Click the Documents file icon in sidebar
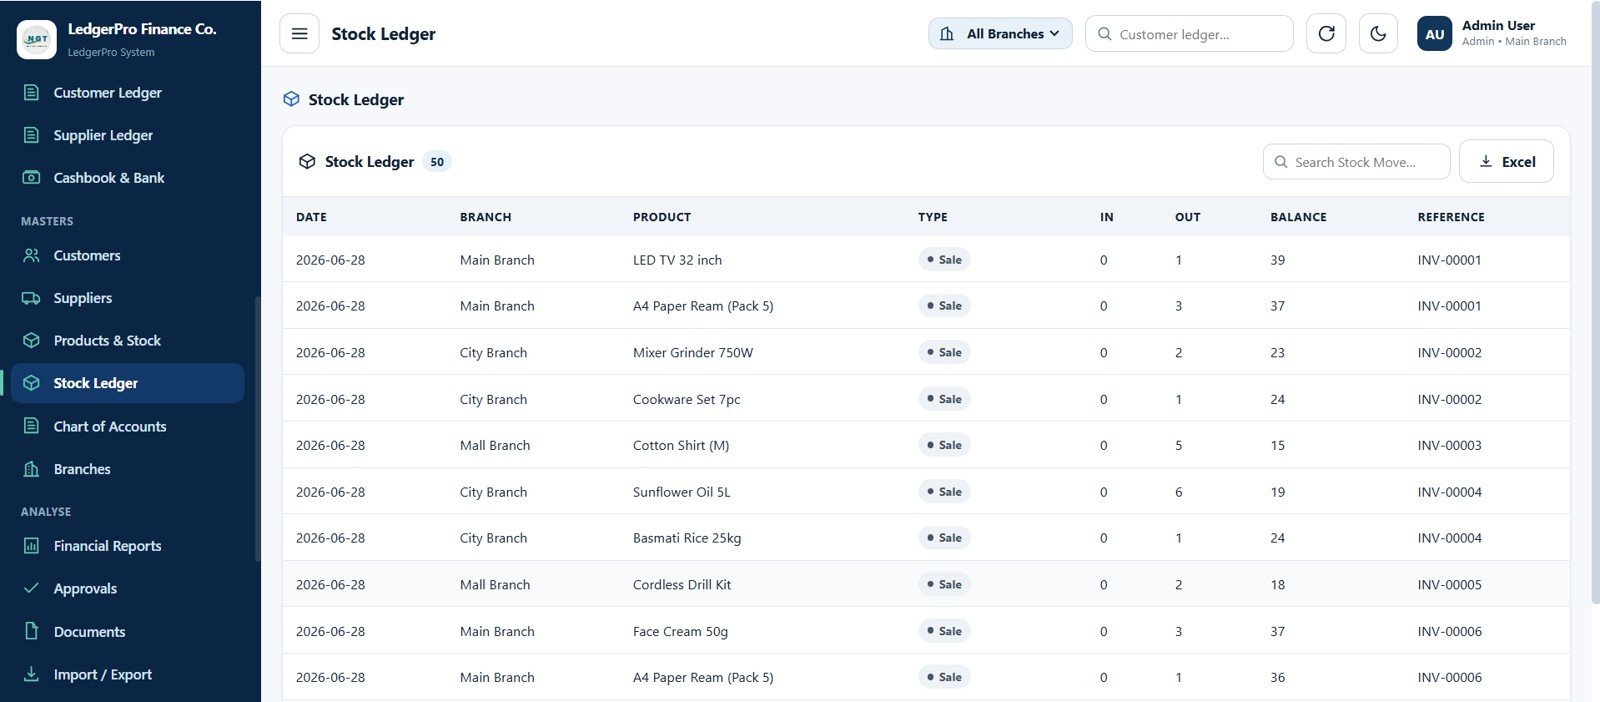 tap(32, 631)
